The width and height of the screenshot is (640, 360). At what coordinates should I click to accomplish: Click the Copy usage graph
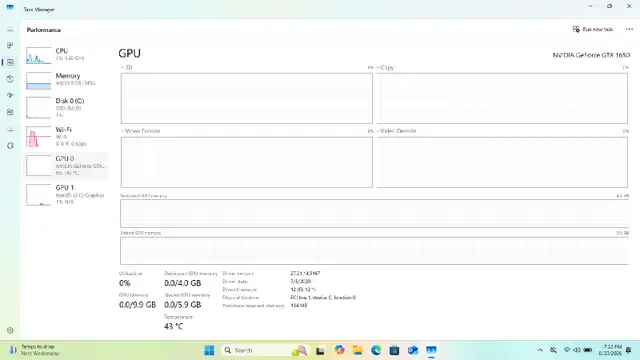click(502, 98)
